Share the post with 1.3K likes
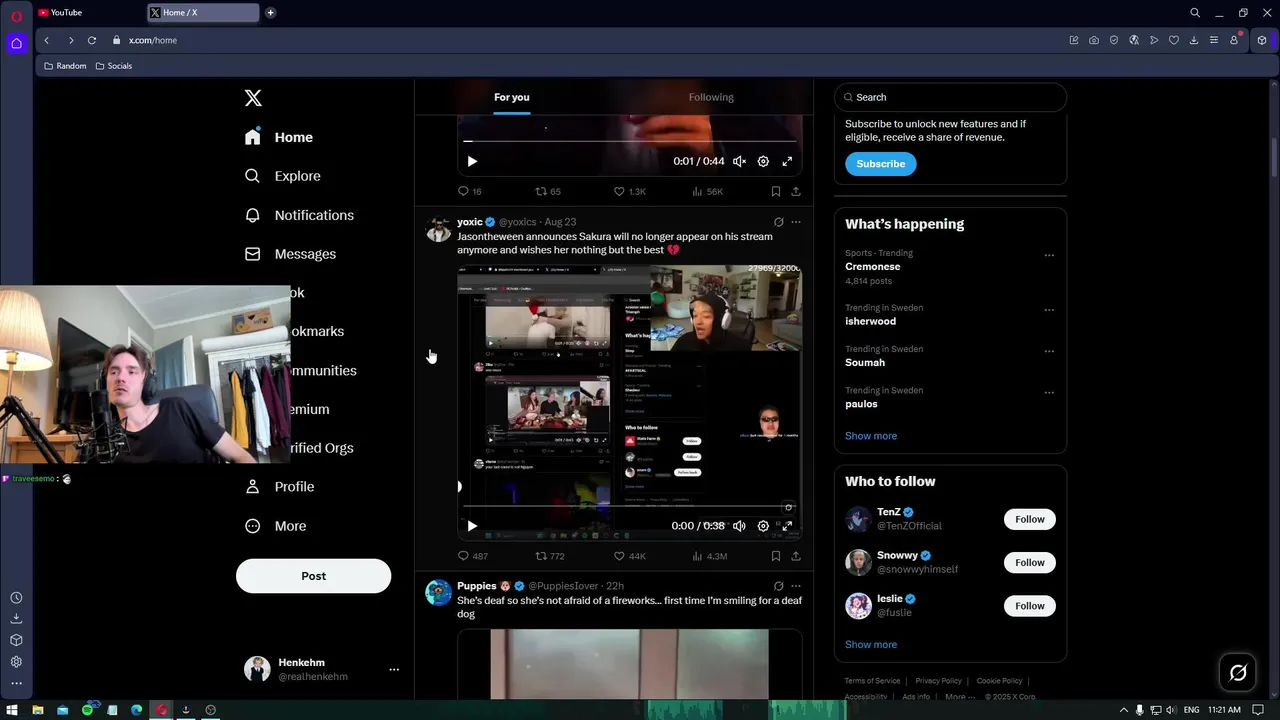1280x720 pixels. pos(796,191)
